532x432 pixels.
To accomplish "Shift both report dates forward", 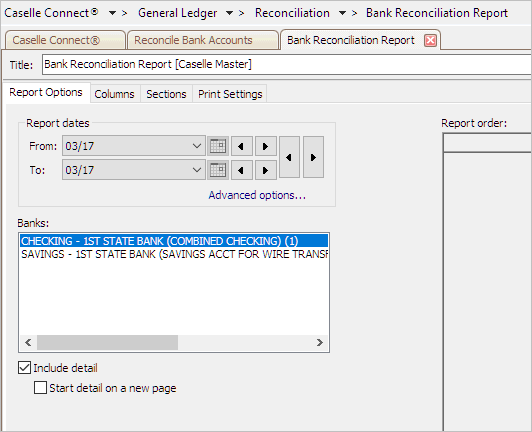I will pos(314,157).
